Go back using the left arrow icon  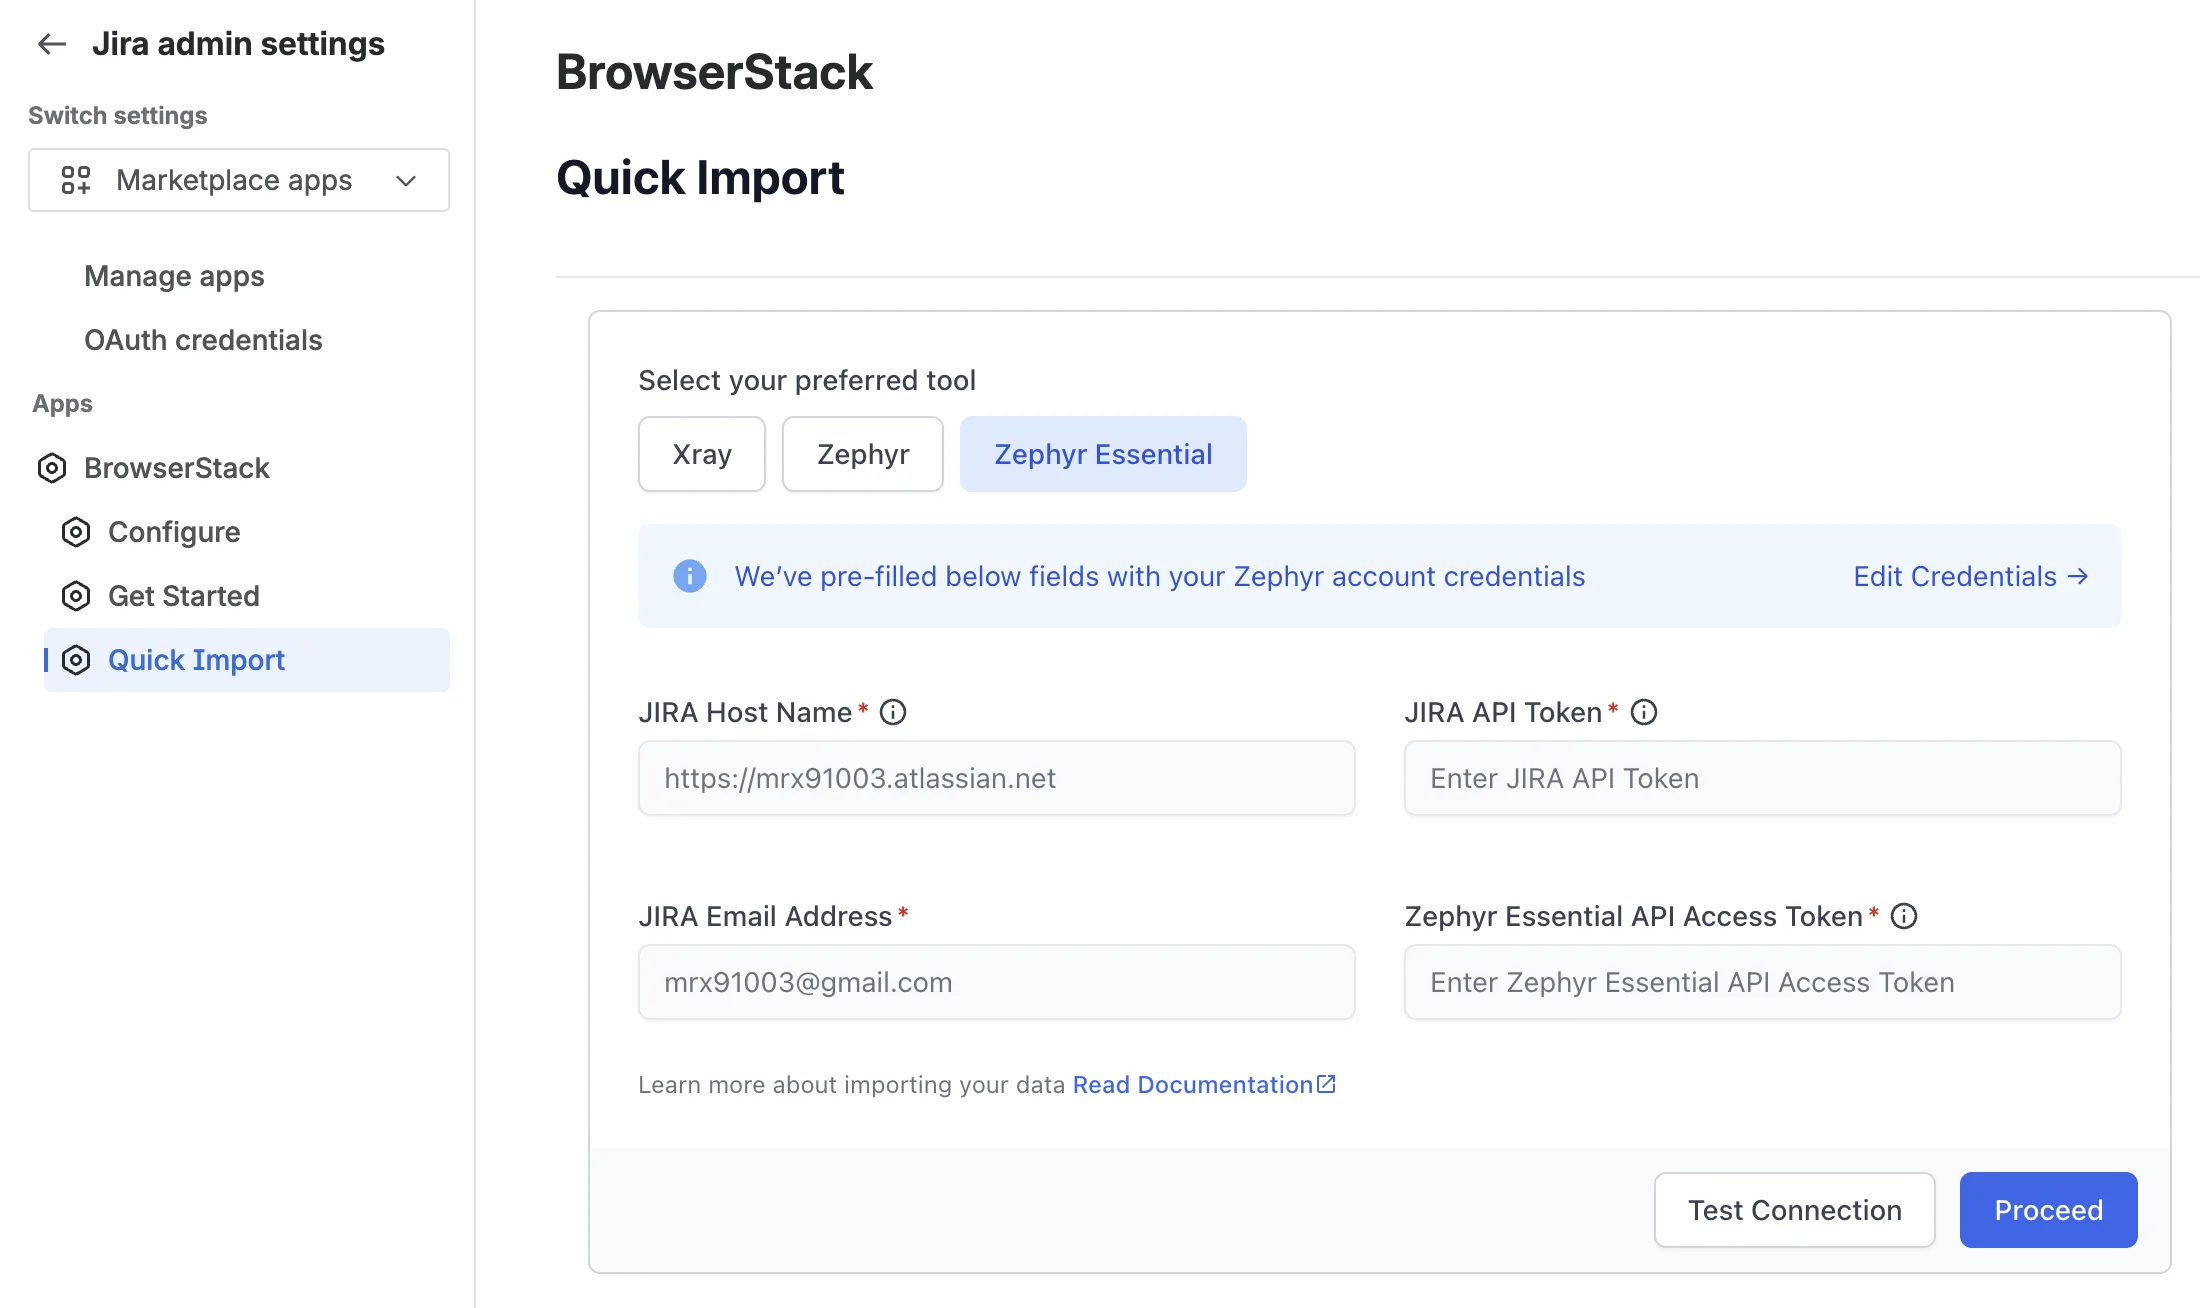tap(51, 44)
